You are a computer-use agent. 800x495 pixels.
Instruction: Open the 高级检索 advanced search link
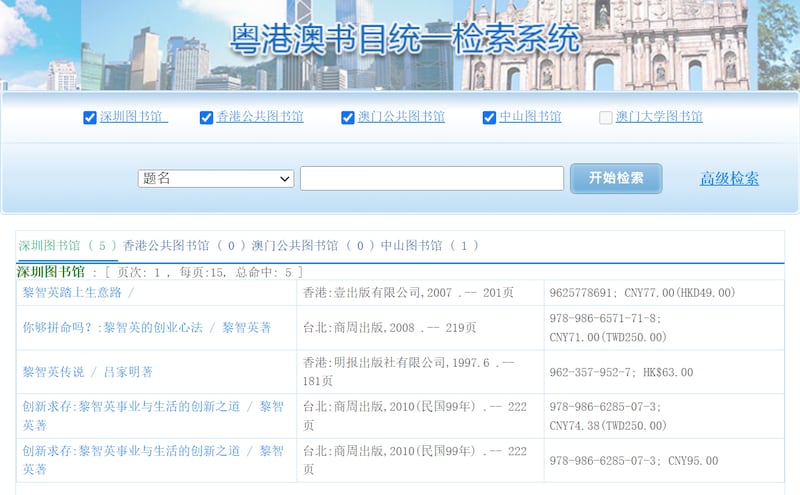(x=729, y=179)
